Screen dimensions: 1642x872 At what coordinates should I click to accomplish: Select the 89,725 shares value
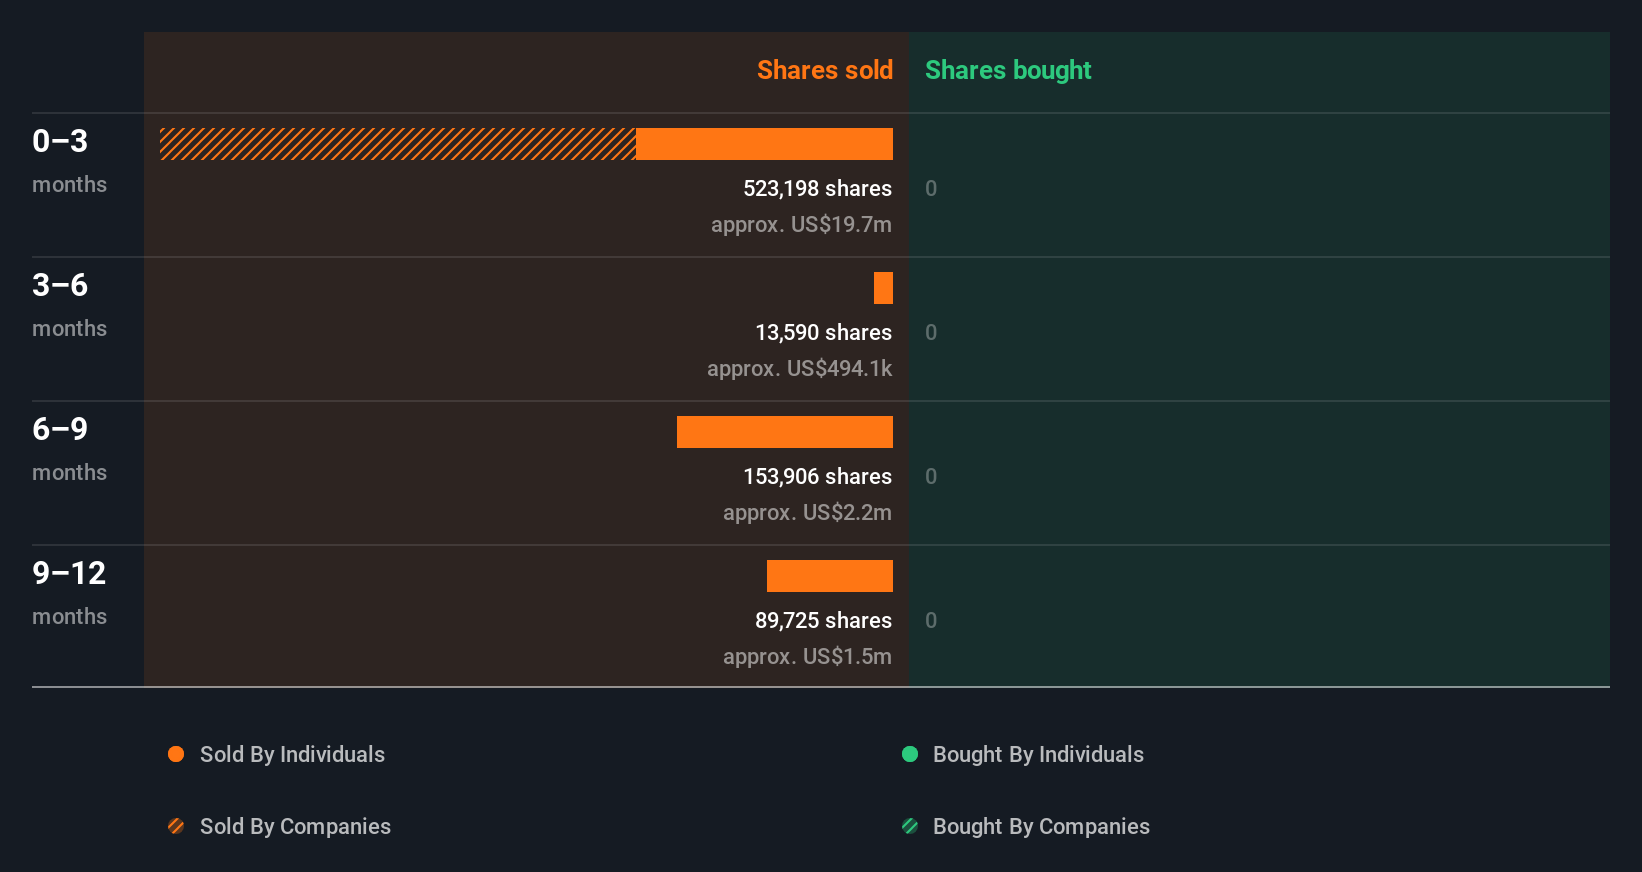tap(823, 620)
